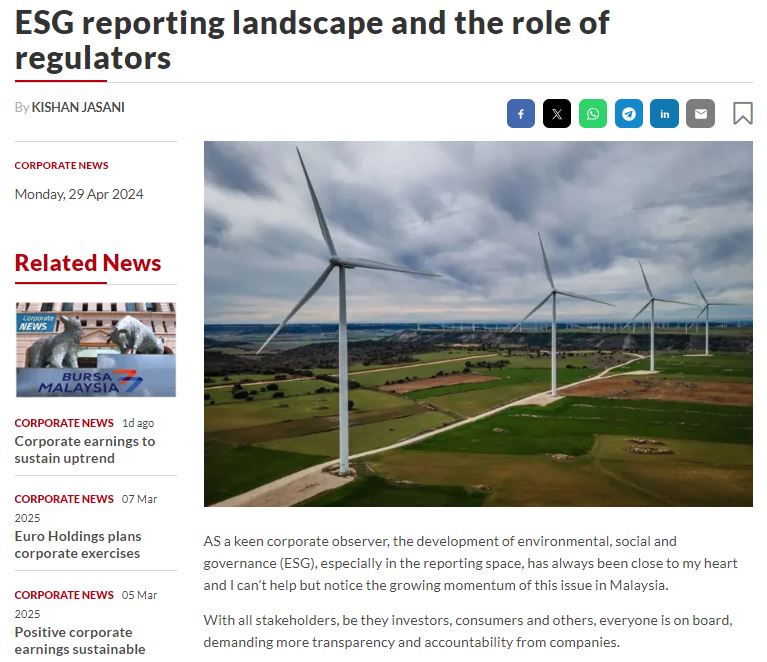Share article on LinkedIn

coord(664,114)
